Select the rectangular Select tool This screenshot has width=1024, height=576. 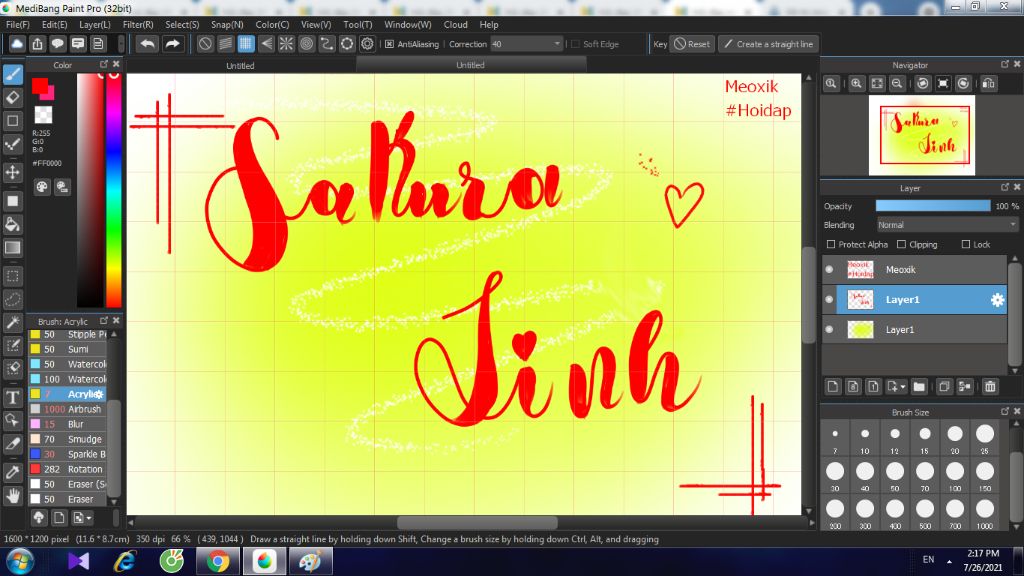(12, 276)
